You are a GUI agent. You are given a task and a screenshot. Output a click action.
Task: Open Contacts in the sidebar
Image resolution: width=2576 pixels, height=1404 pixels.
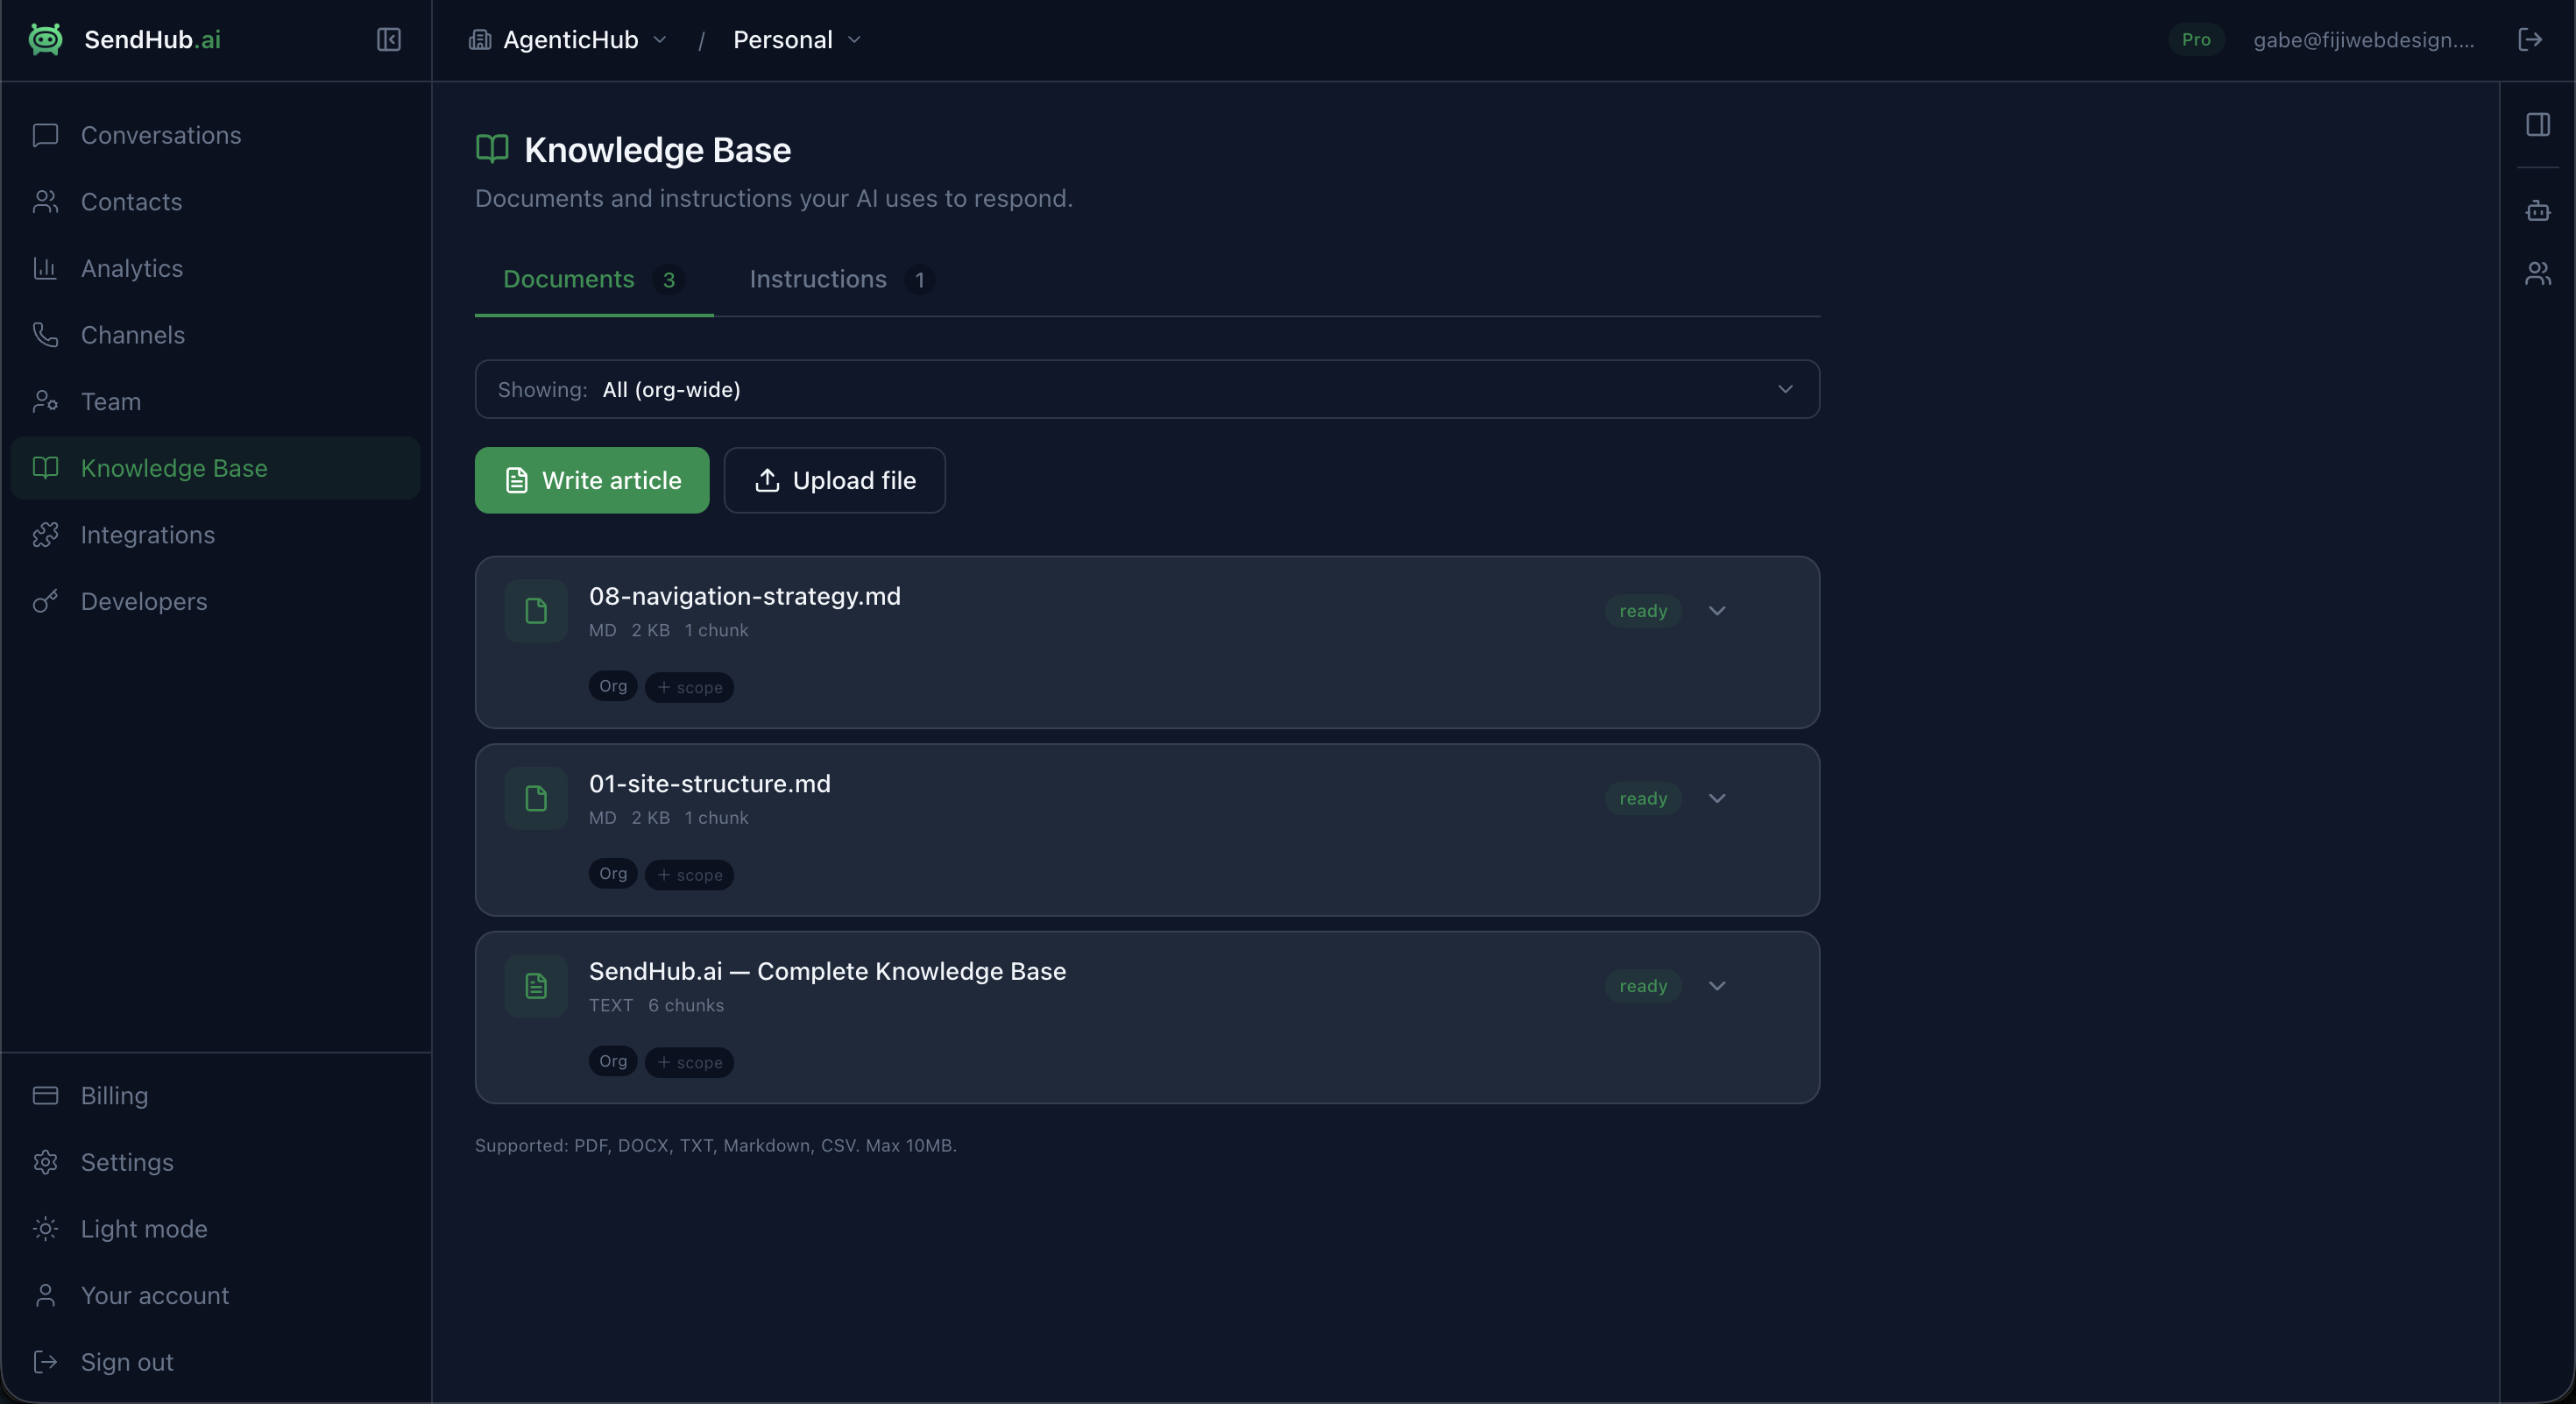click(x=216, y=201)
